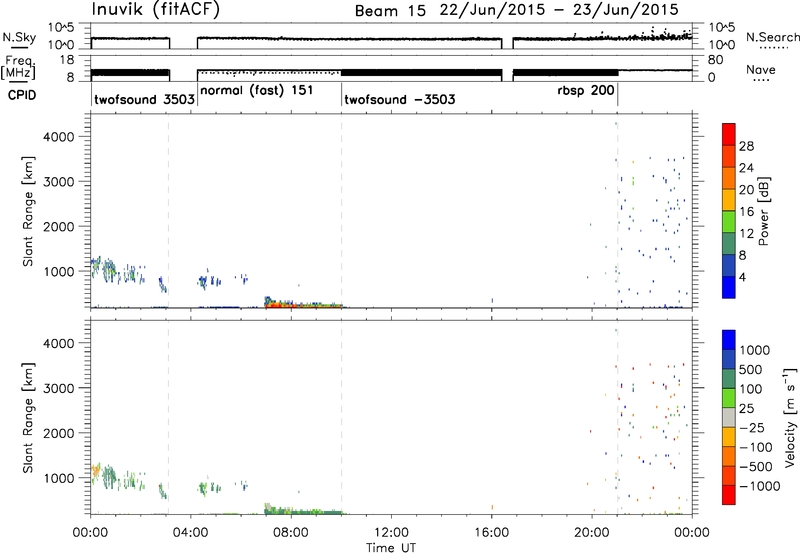Click the red bottom segment of Velocity colorbar
This screenshot has width=800, height=554.
tap(729, 495)
